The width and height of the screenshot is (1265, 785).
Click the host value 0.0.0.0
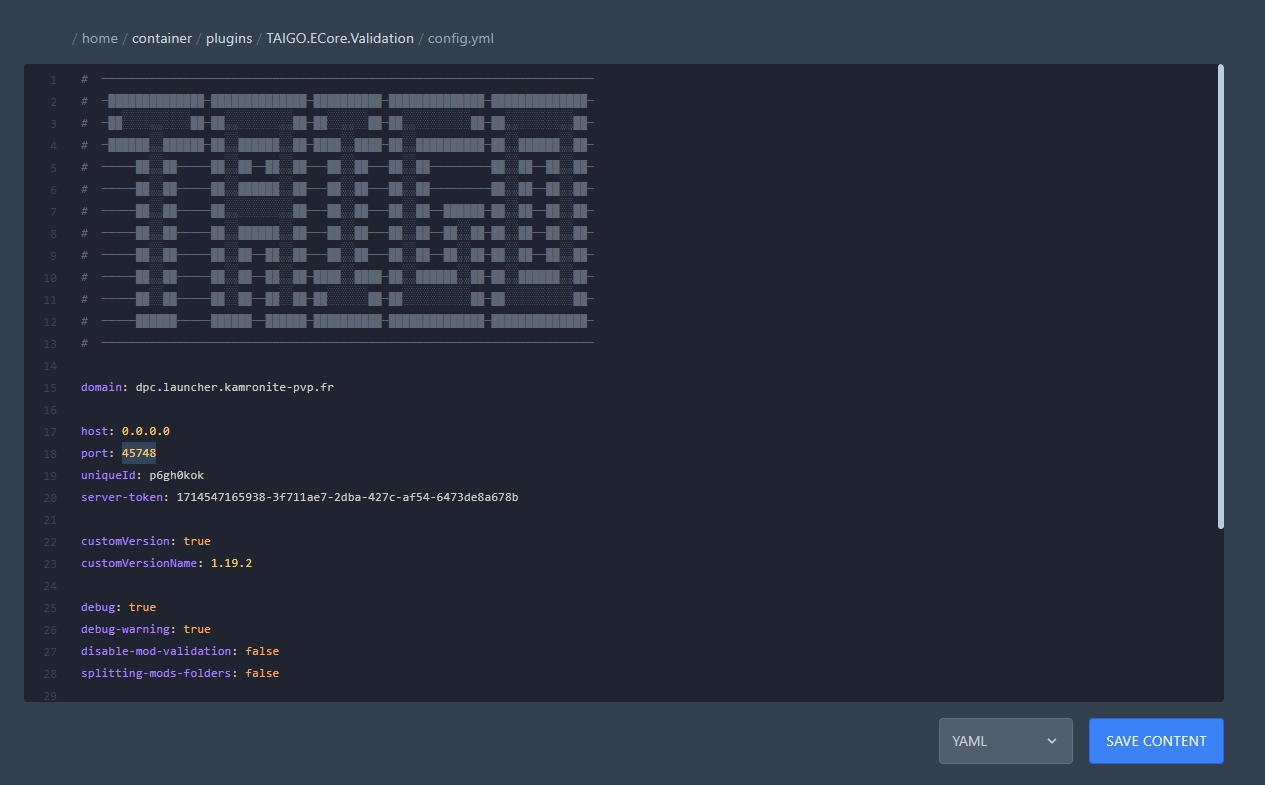click(x=145, y=431)
